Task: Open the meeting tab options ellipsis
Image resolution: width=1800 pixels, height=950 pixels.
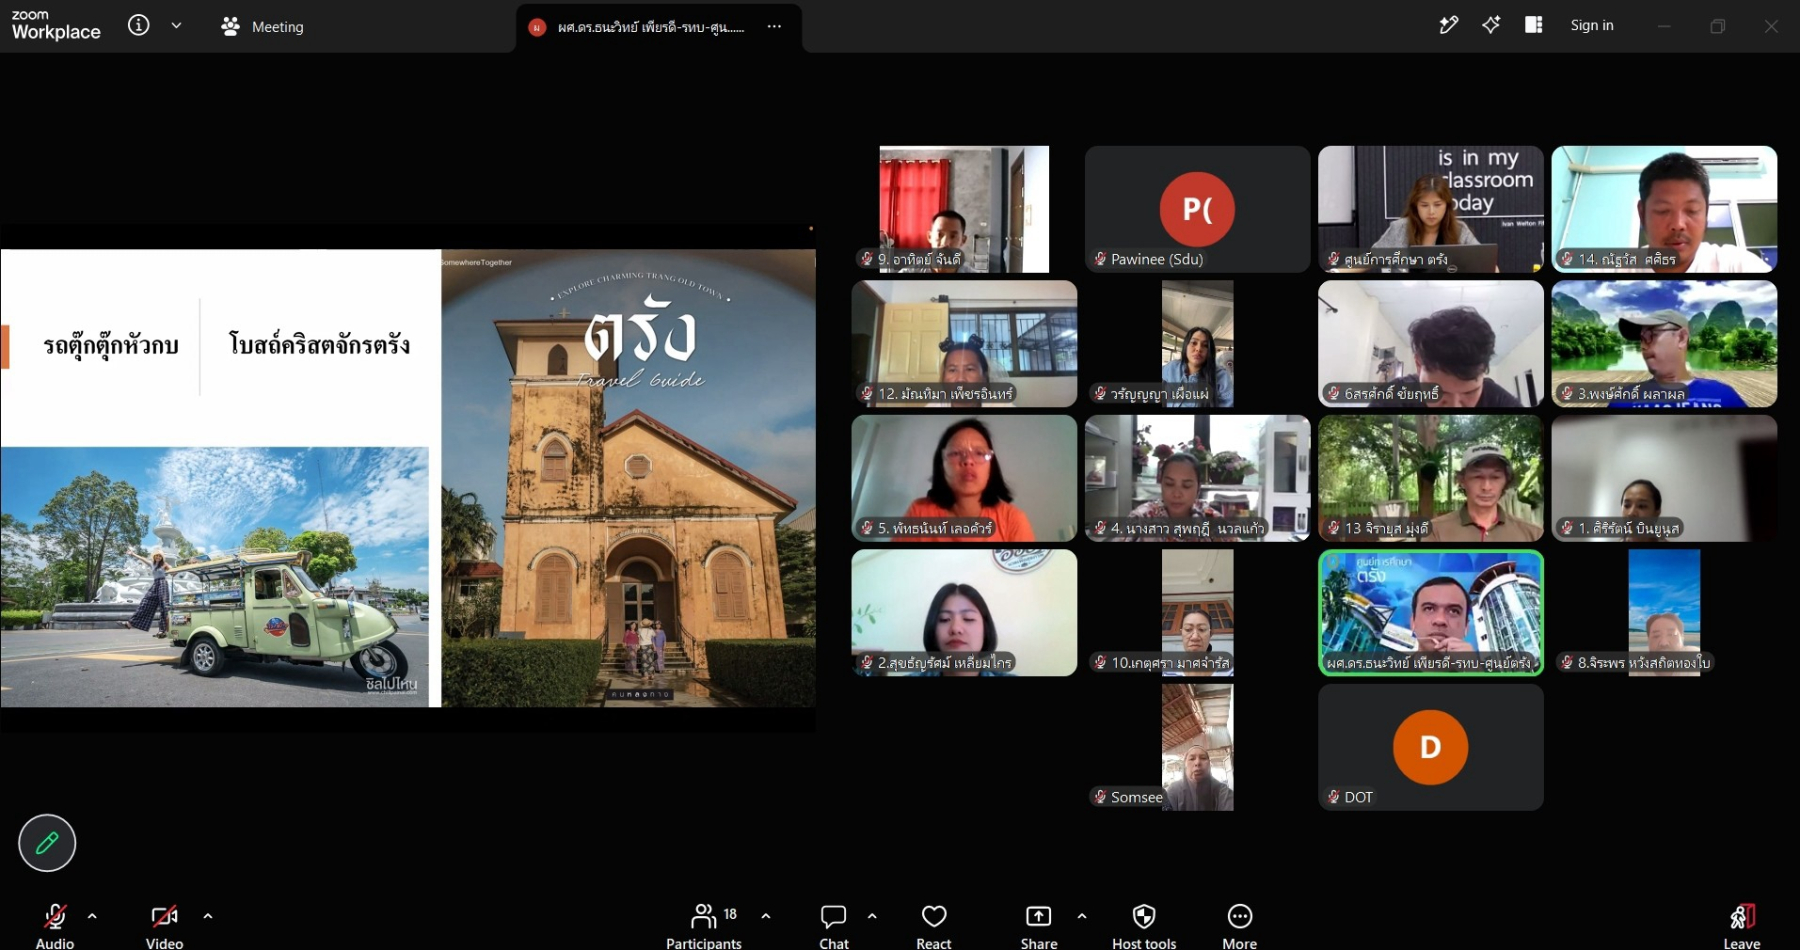Action: [x=774, y=27]
